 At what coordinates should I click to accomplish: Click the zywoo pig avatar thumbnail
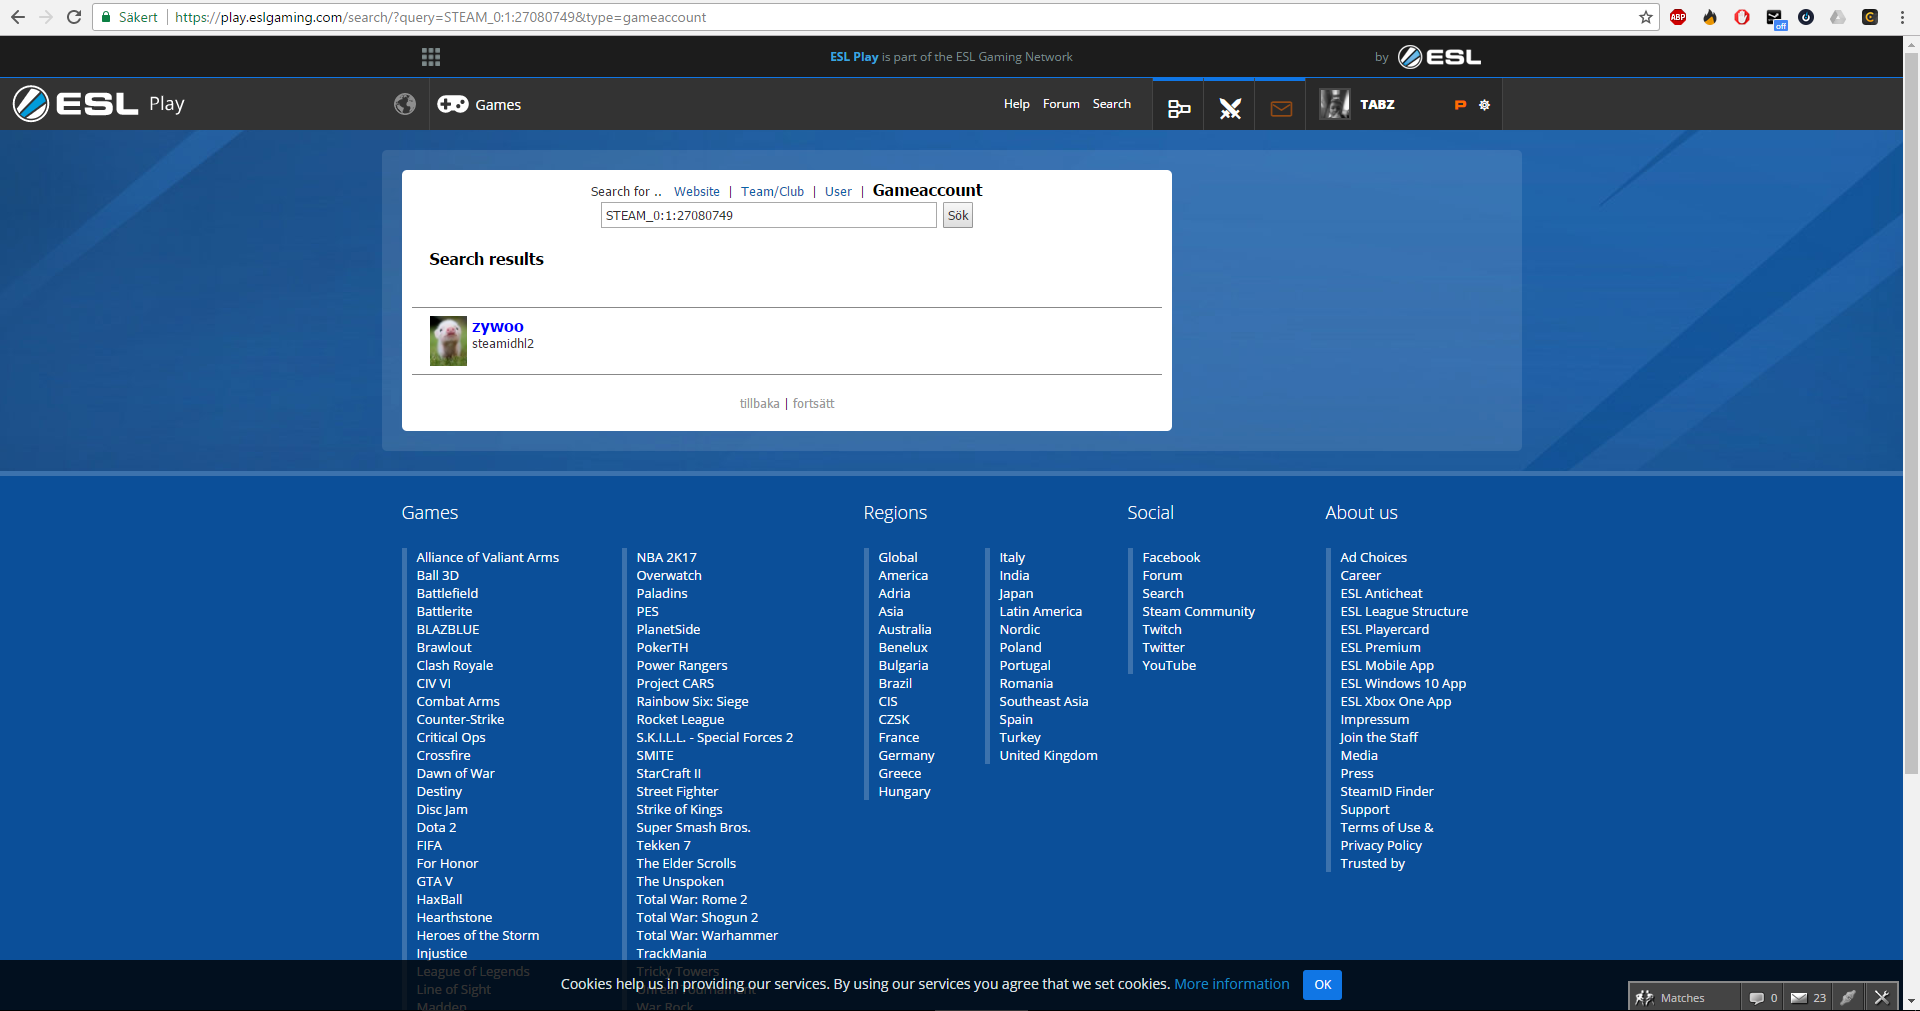pyautogui.click(x=448, y=341)
